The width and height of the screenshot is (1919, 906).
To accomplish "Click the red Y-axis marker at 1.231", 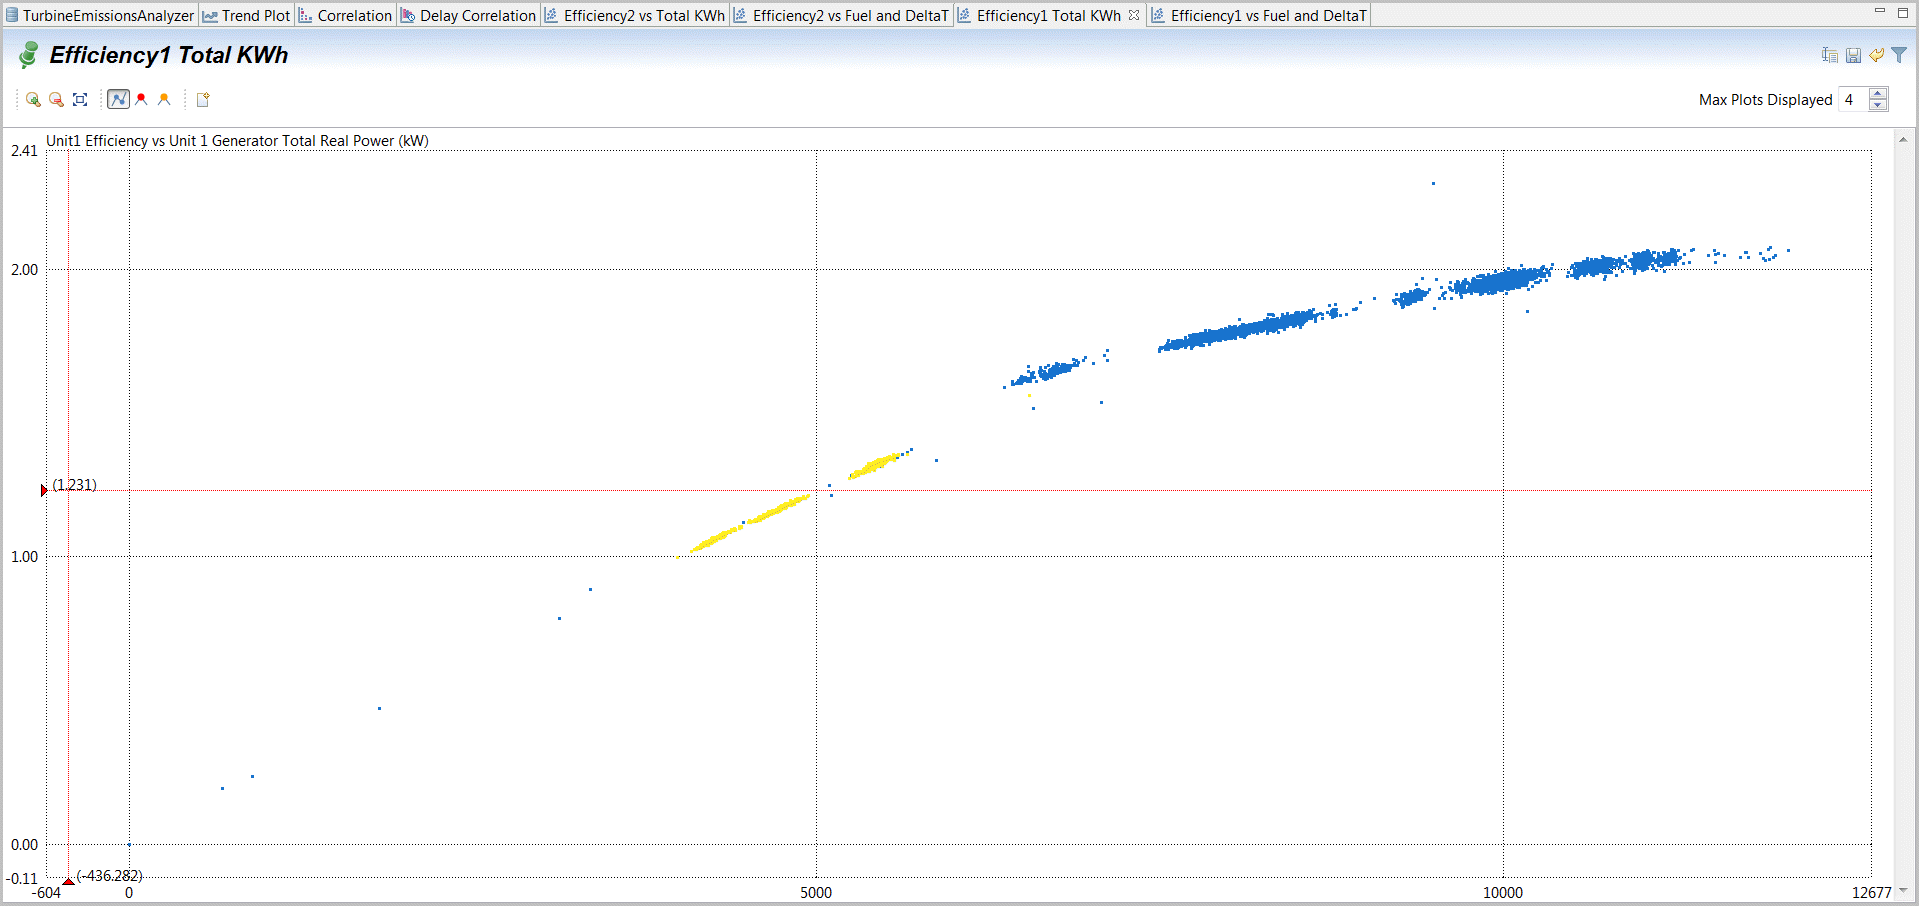I will [43, 490].
